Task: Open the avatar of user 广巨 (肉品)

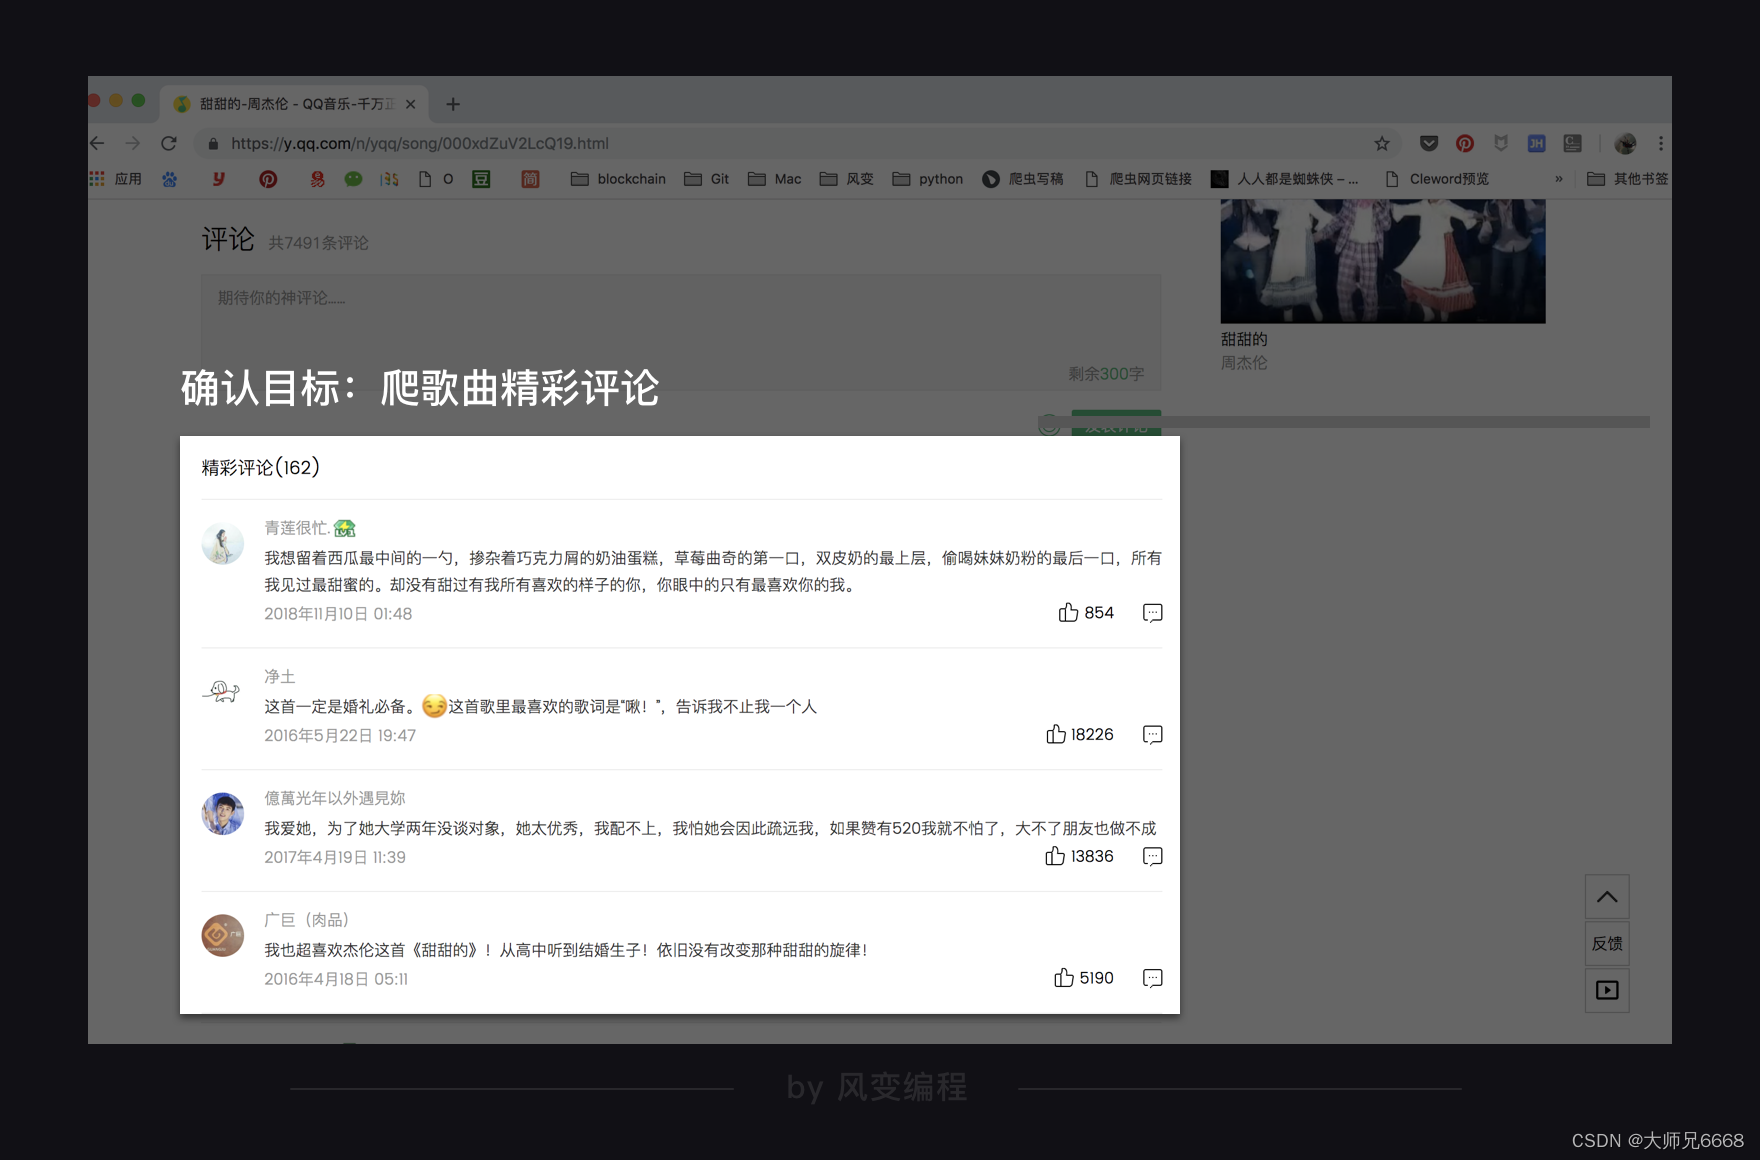Action: coord(222,935)
